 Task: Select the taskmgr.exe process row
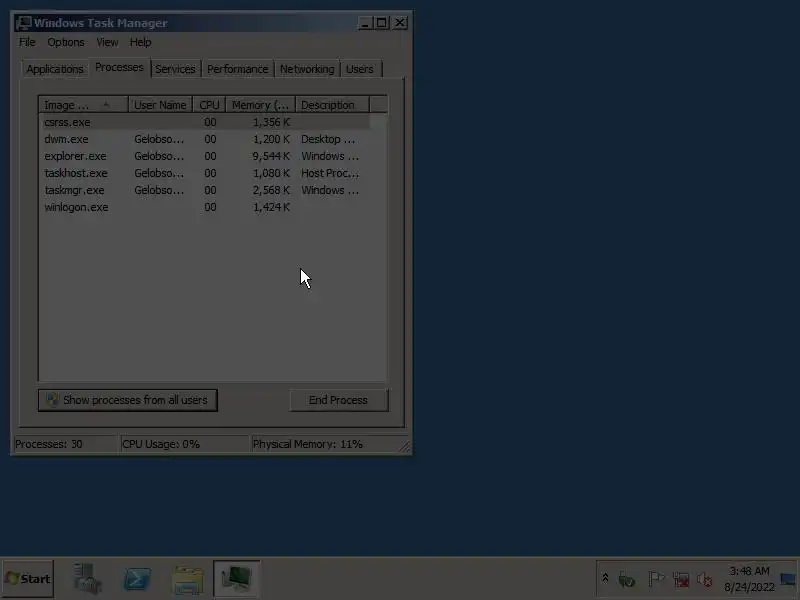coord(204,190)
